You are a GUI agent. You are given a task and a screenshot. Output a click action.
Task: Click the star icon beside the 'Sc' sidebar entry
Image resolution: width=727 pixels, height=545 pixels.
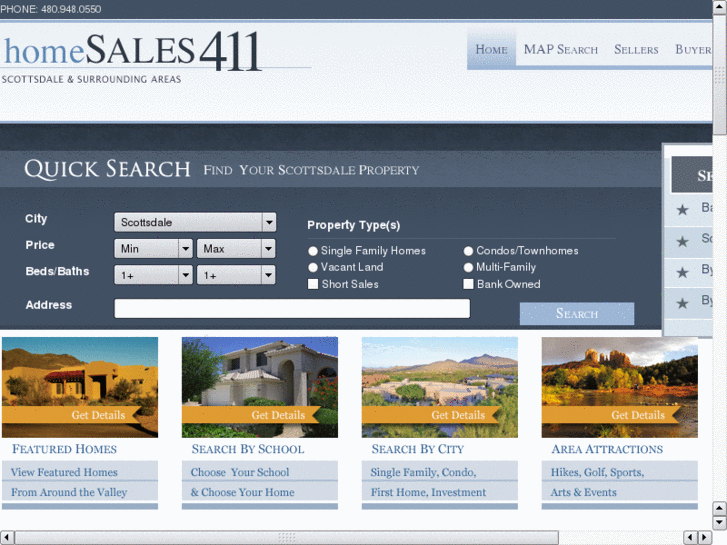(682, 241)
